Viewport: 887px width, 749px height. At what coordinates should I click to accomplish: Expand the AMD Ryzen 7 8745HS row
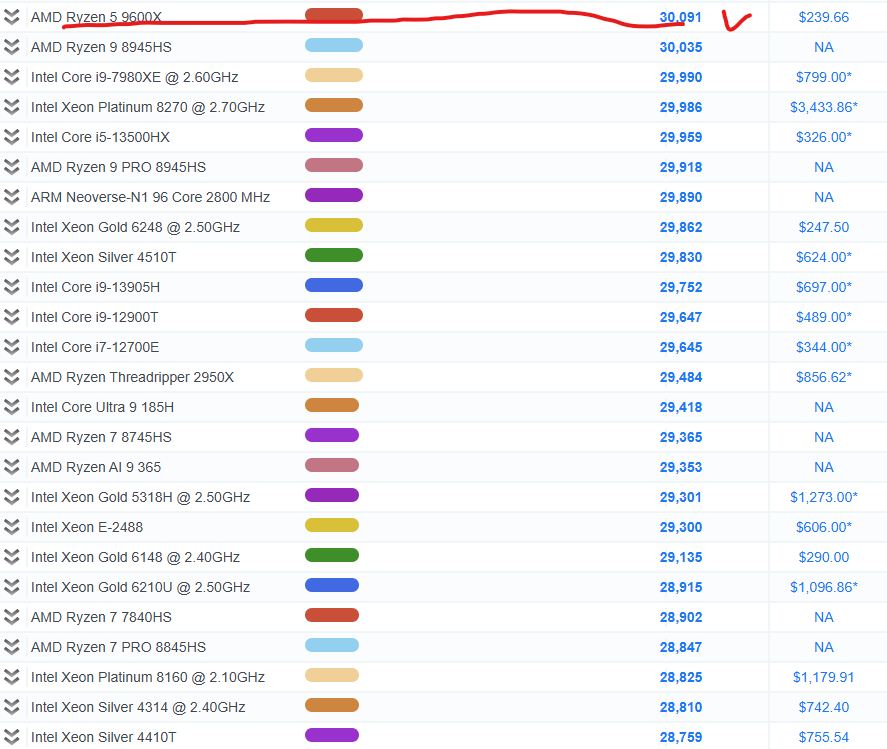tap(11, 437)
